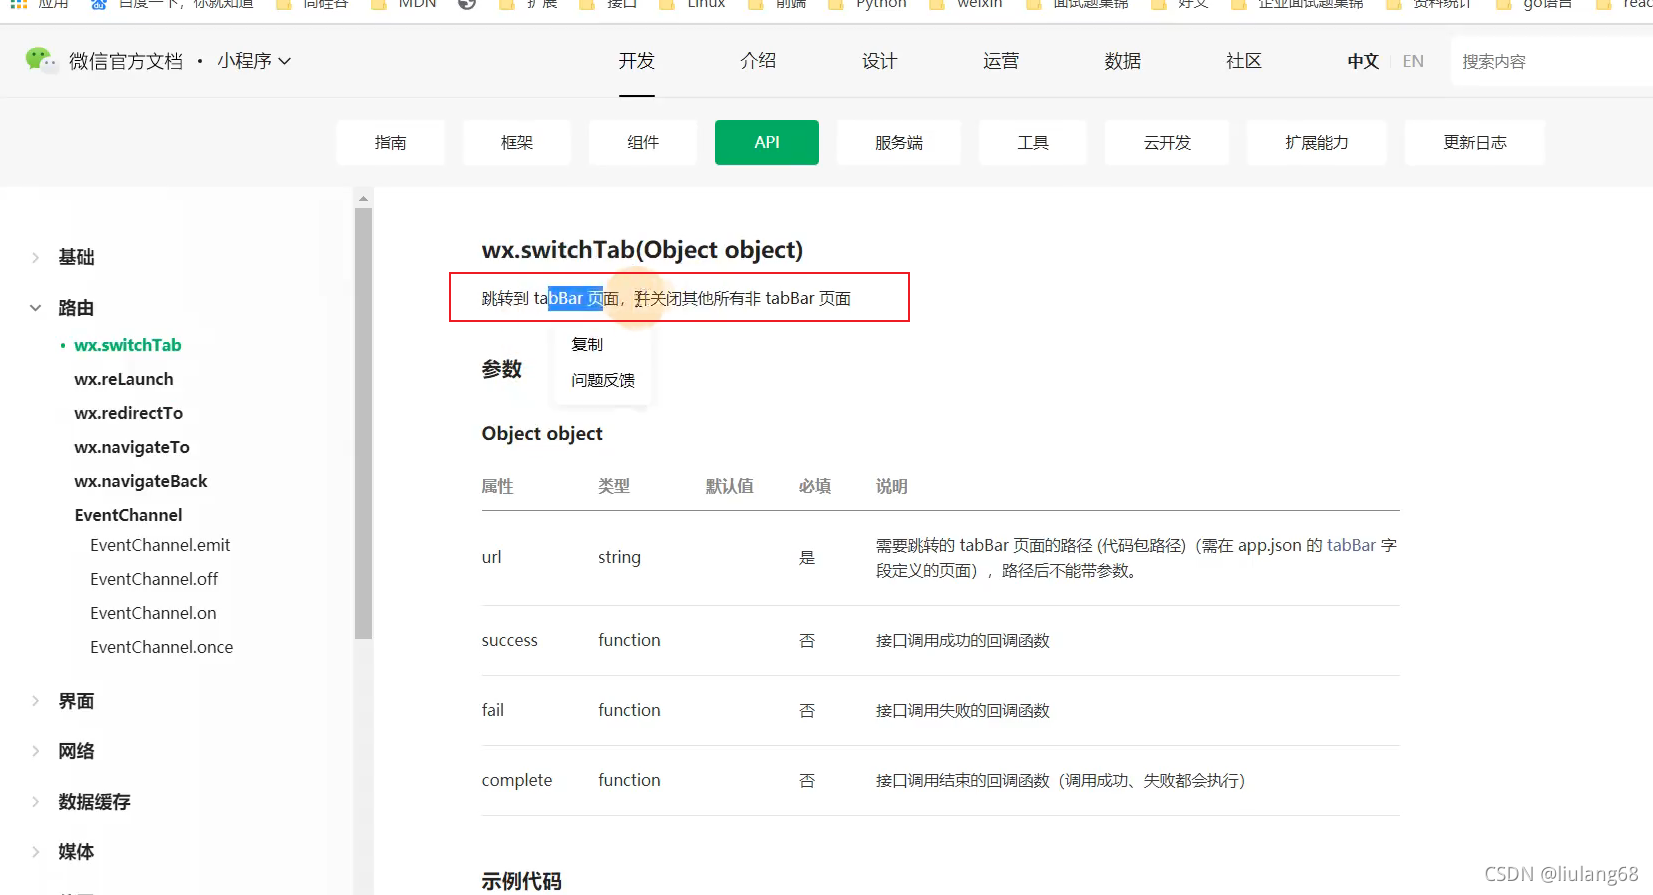The height and width of the screenshot is (895, 1653).
Task: Open the 组件 section button
Action: point(643,142)
